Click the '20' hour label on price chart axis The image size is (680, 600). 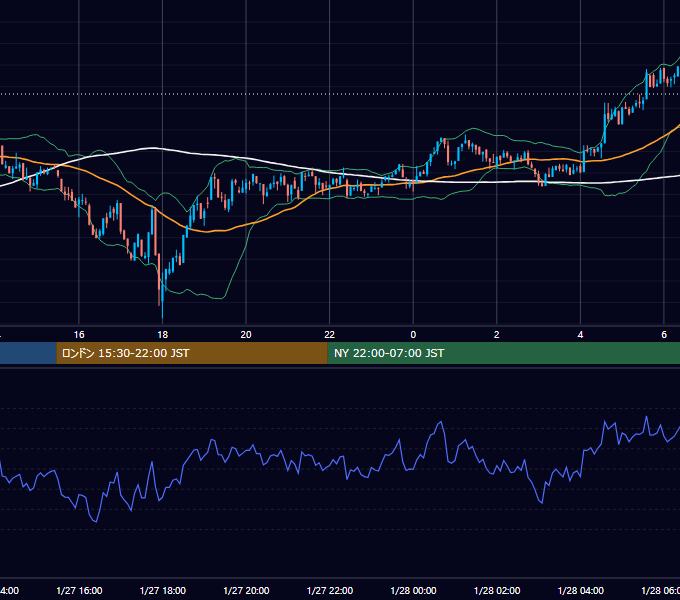point(246,335)
